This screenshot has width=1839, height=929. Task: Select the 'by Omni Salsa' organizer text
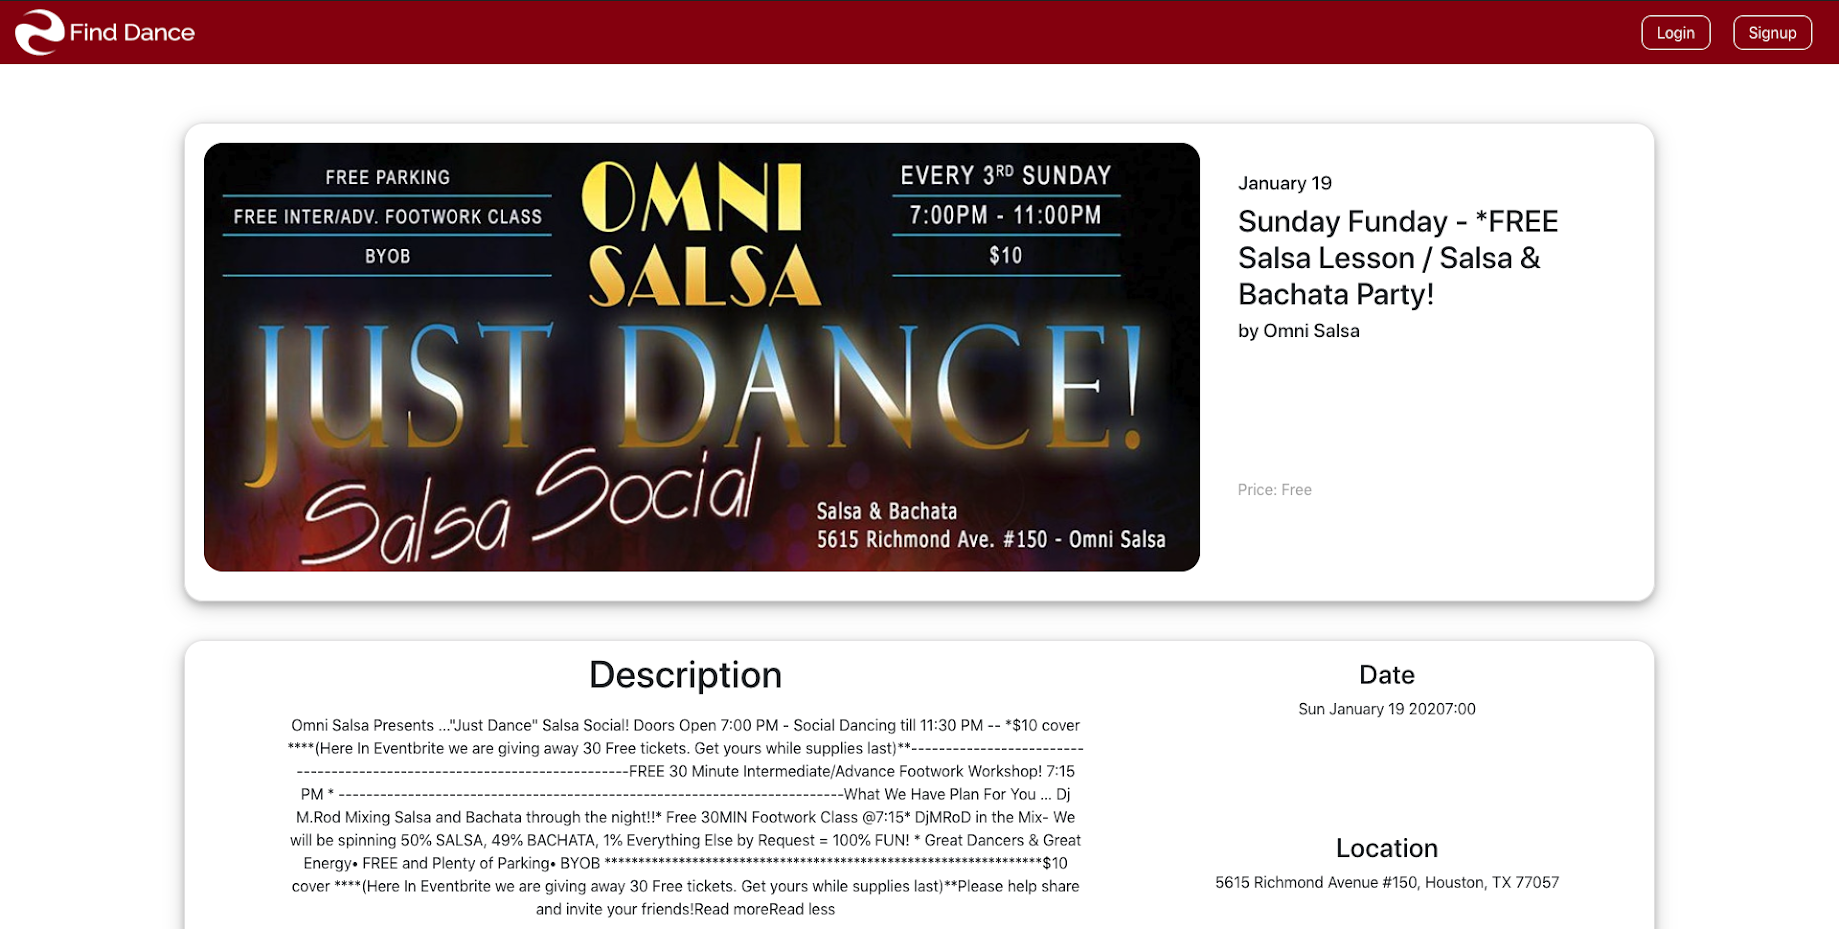point(1298,331)
